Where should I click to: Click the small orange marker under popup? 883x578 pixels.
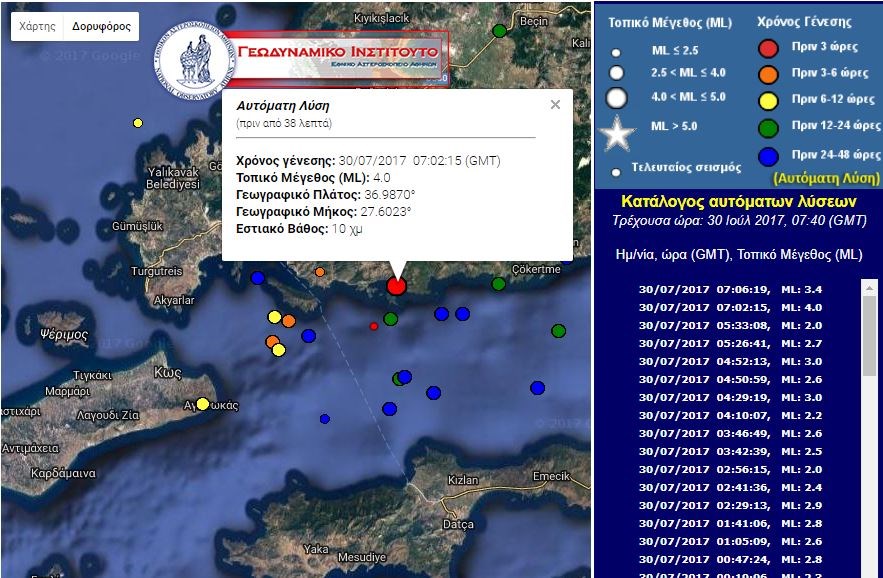coord(320,271)
